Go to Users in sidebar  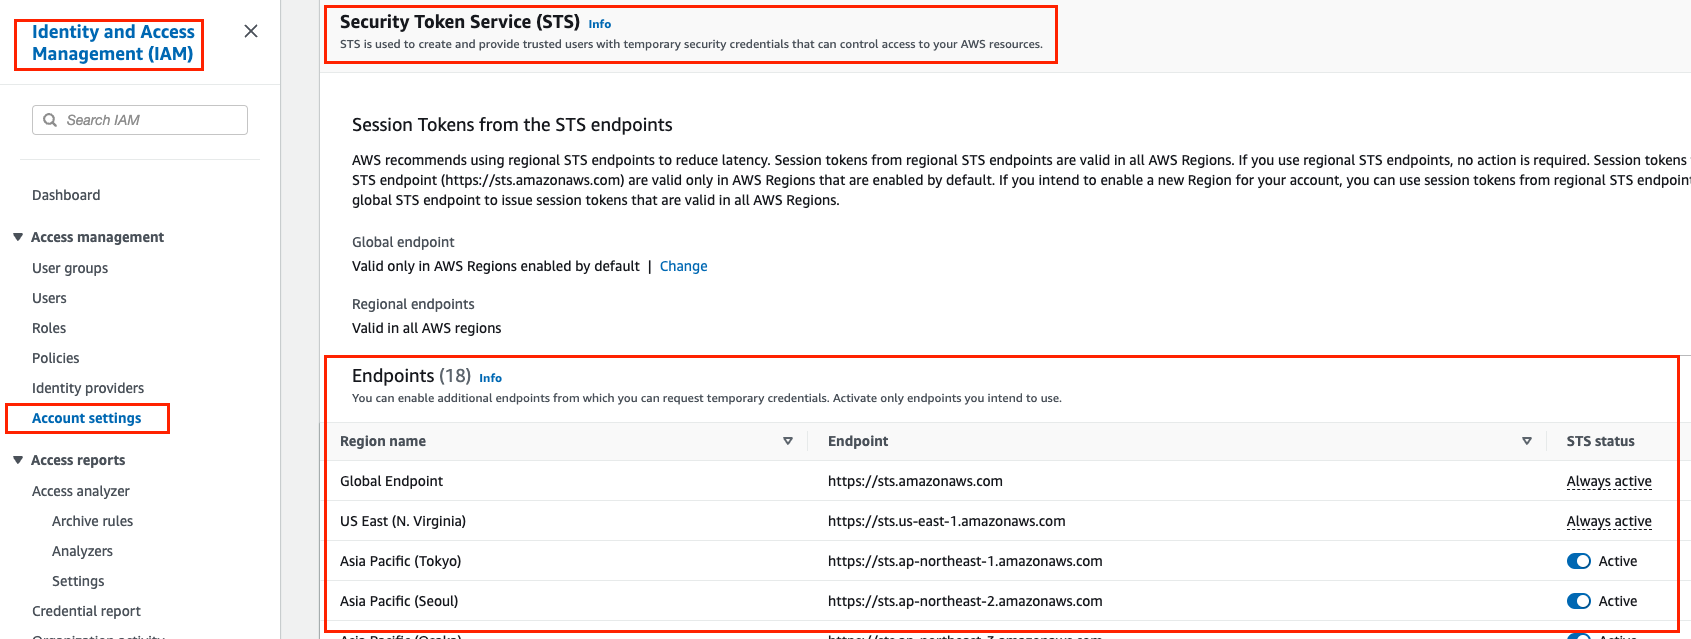(49, 298)
